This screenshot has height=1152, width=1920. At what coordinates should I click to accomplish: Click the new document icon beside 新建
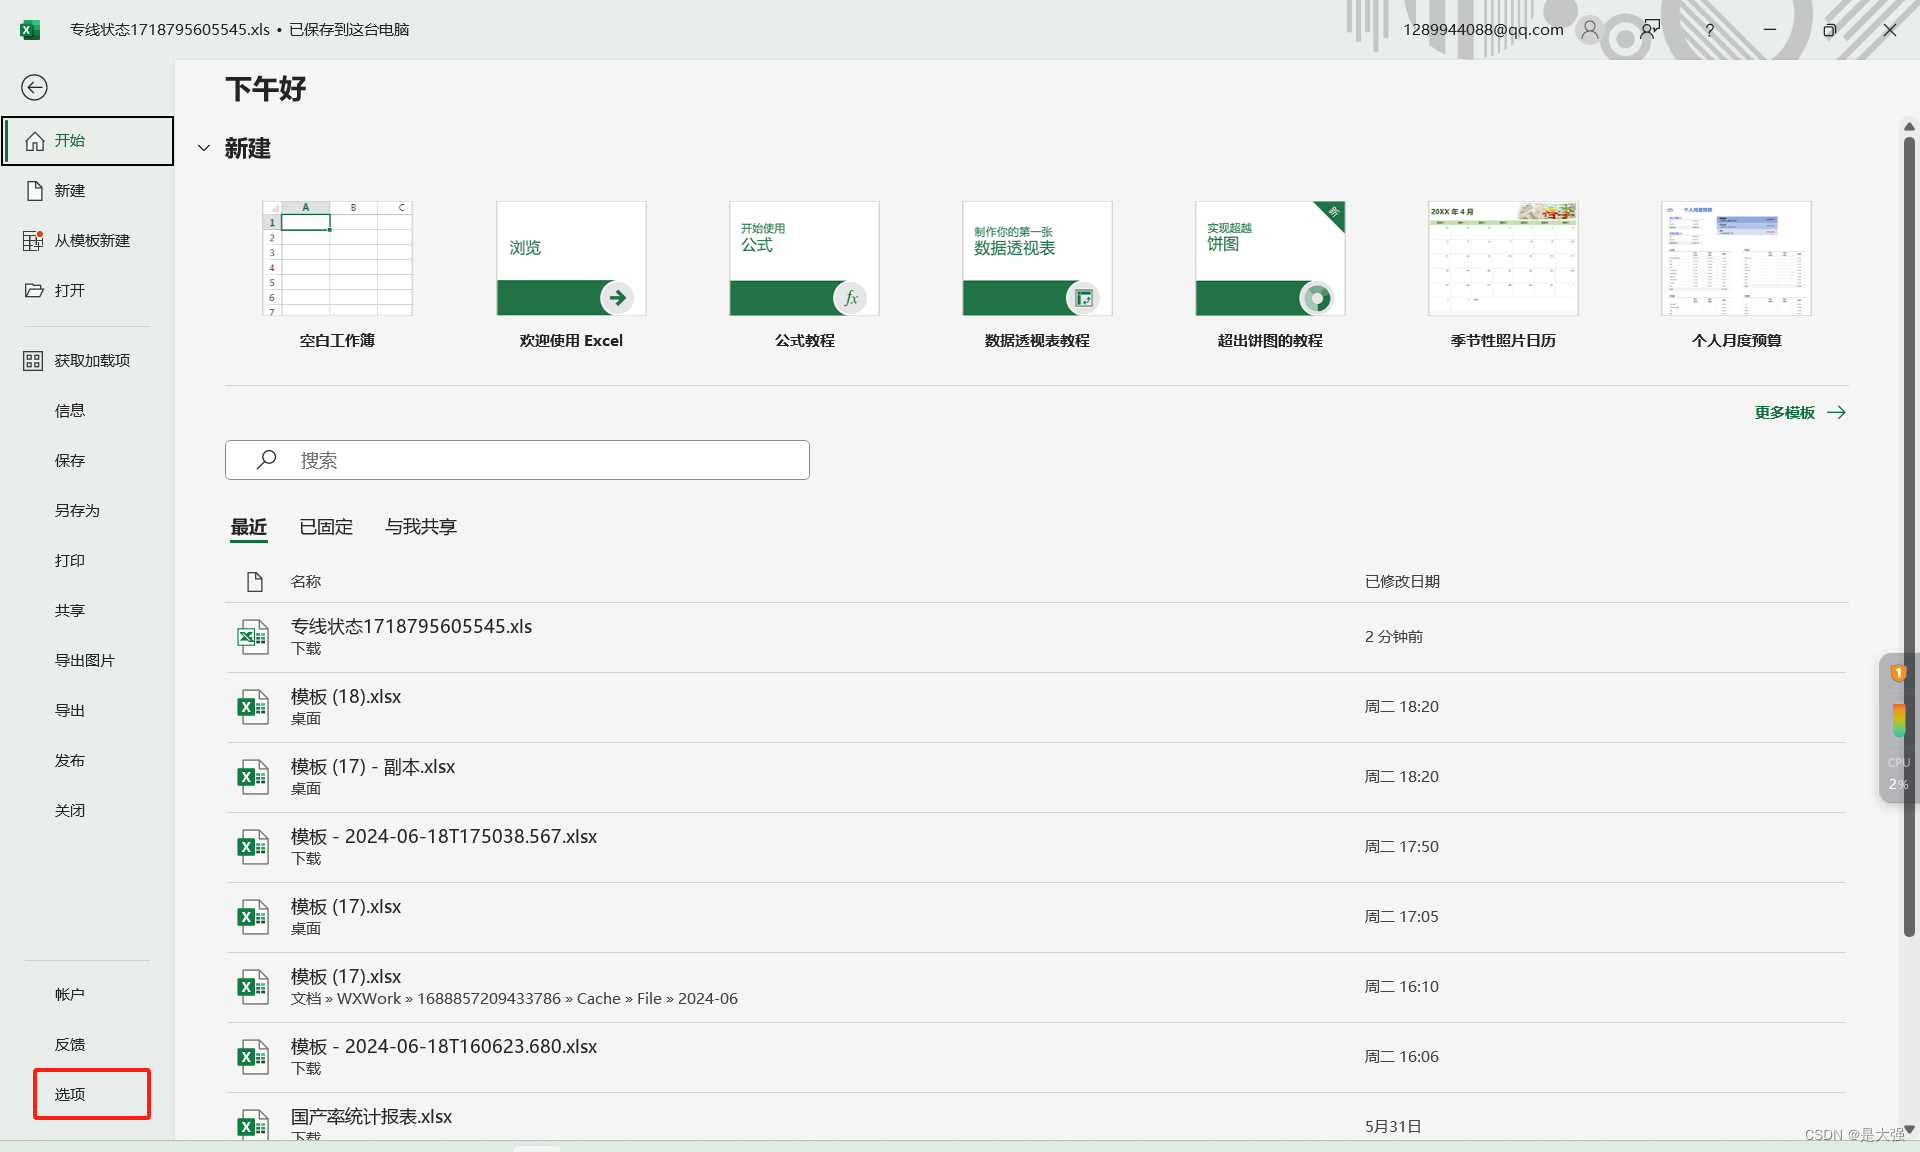point(35,191)
